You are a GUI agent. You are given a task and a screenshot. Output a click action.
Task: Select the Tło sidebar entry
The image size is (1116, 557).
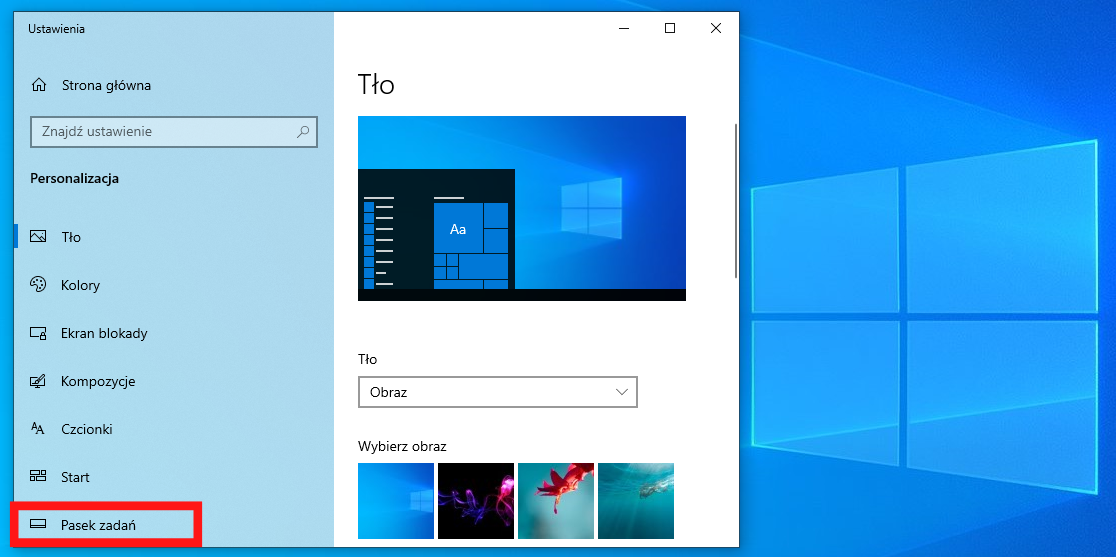[174, 236]
